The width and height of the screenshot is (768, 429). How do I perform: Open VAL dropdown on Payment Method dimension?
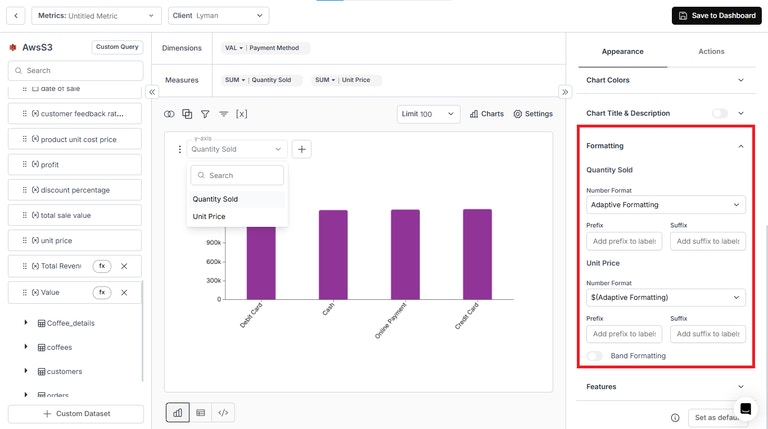click(x=234, y=48)
